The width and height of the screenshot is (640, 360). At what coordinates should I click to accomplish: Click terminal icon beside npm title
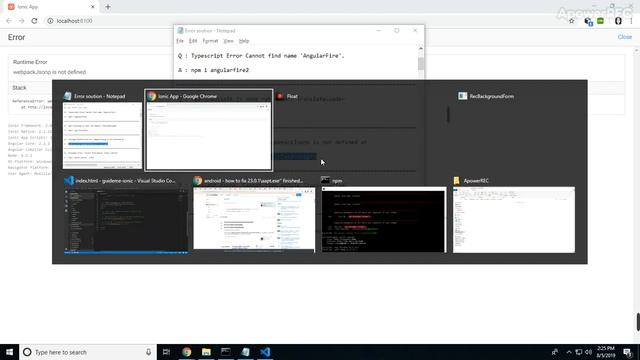[x=325, y=180]
